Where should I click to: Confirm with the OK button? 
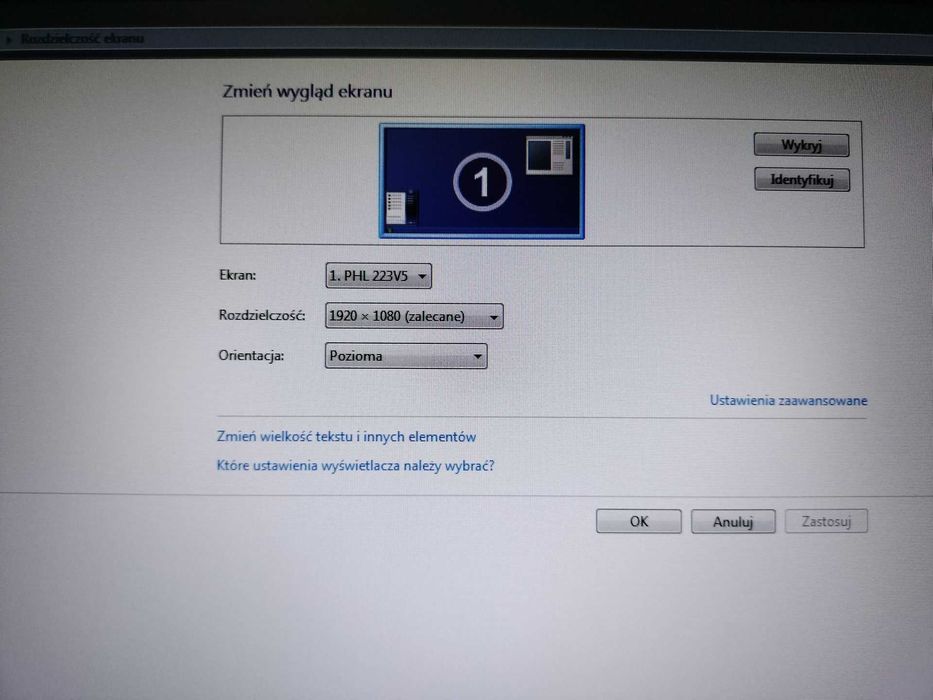(x=638, y=521)
